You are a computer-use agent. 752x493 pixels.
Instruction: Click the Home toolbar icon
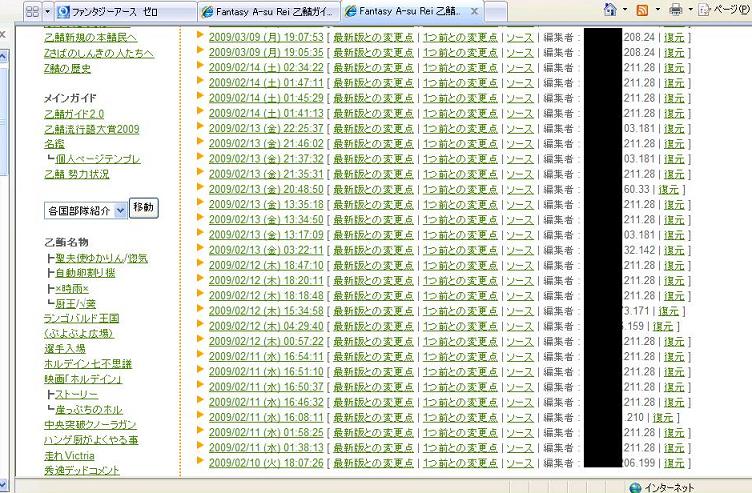pyautogui.click(x=610, y=10)
